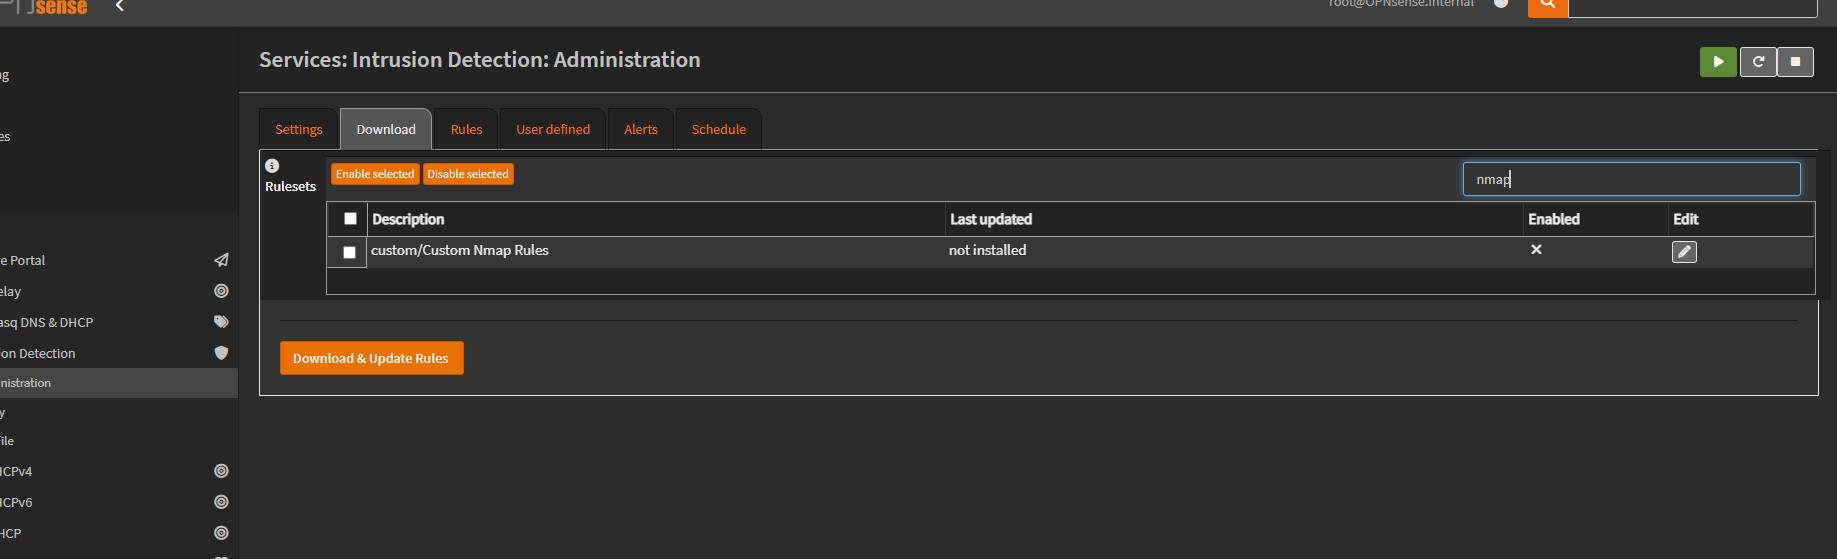This screenshot has width=1837, height=559.
Task: Open the Rules tab
Action: pos(466,130)
